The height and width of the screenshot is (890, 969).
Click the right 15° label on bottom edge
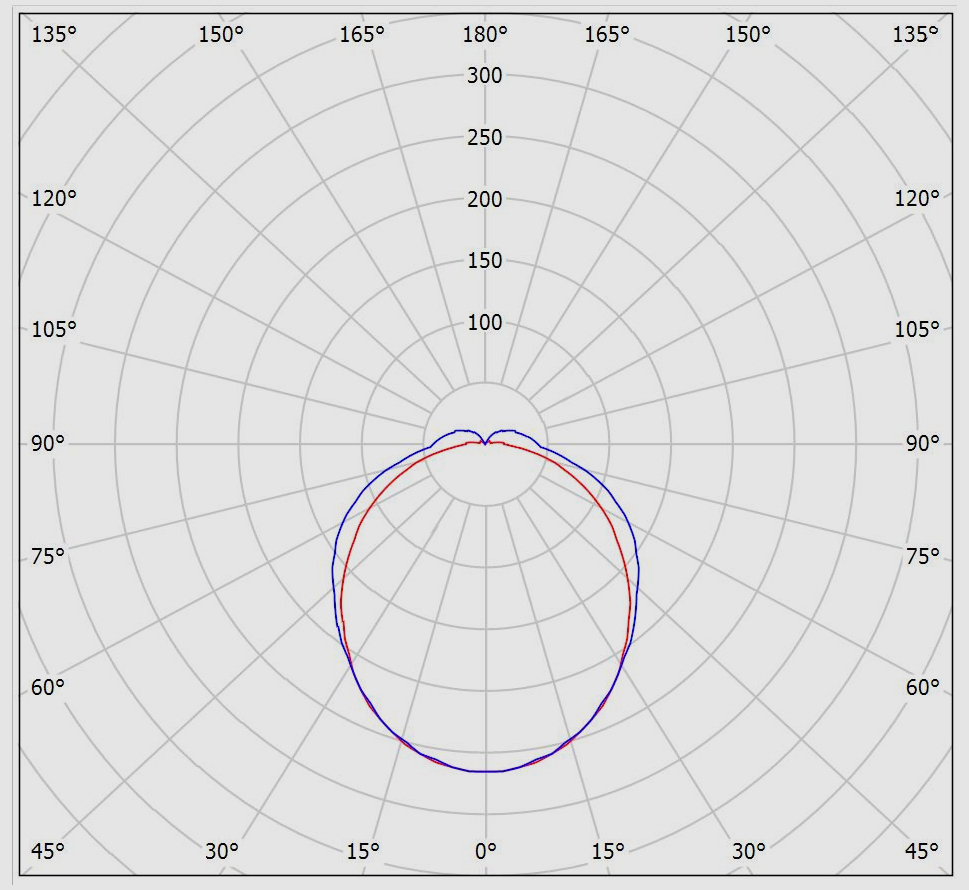608,851
